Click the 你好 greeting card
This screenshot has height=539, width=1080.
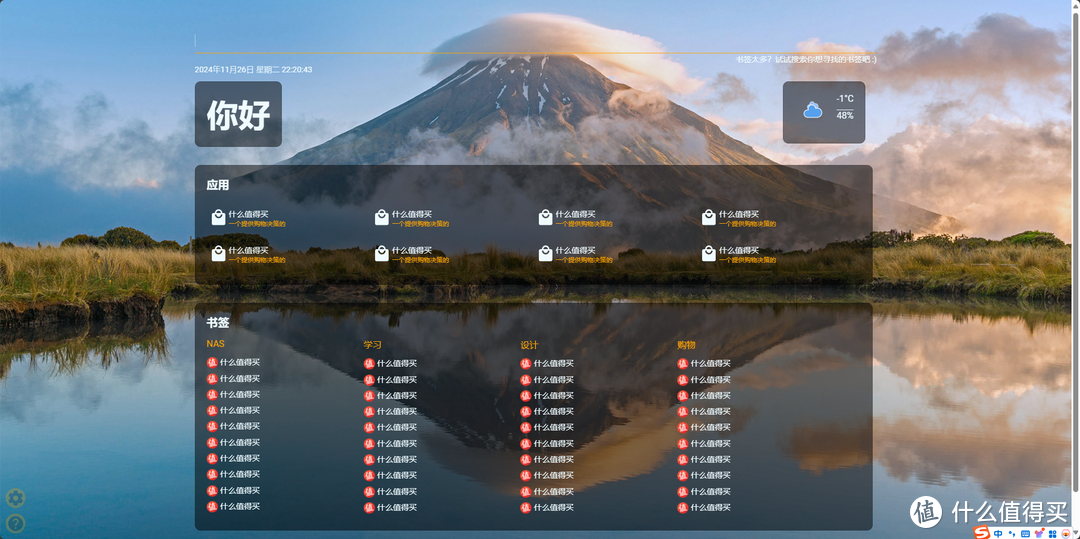238,114
